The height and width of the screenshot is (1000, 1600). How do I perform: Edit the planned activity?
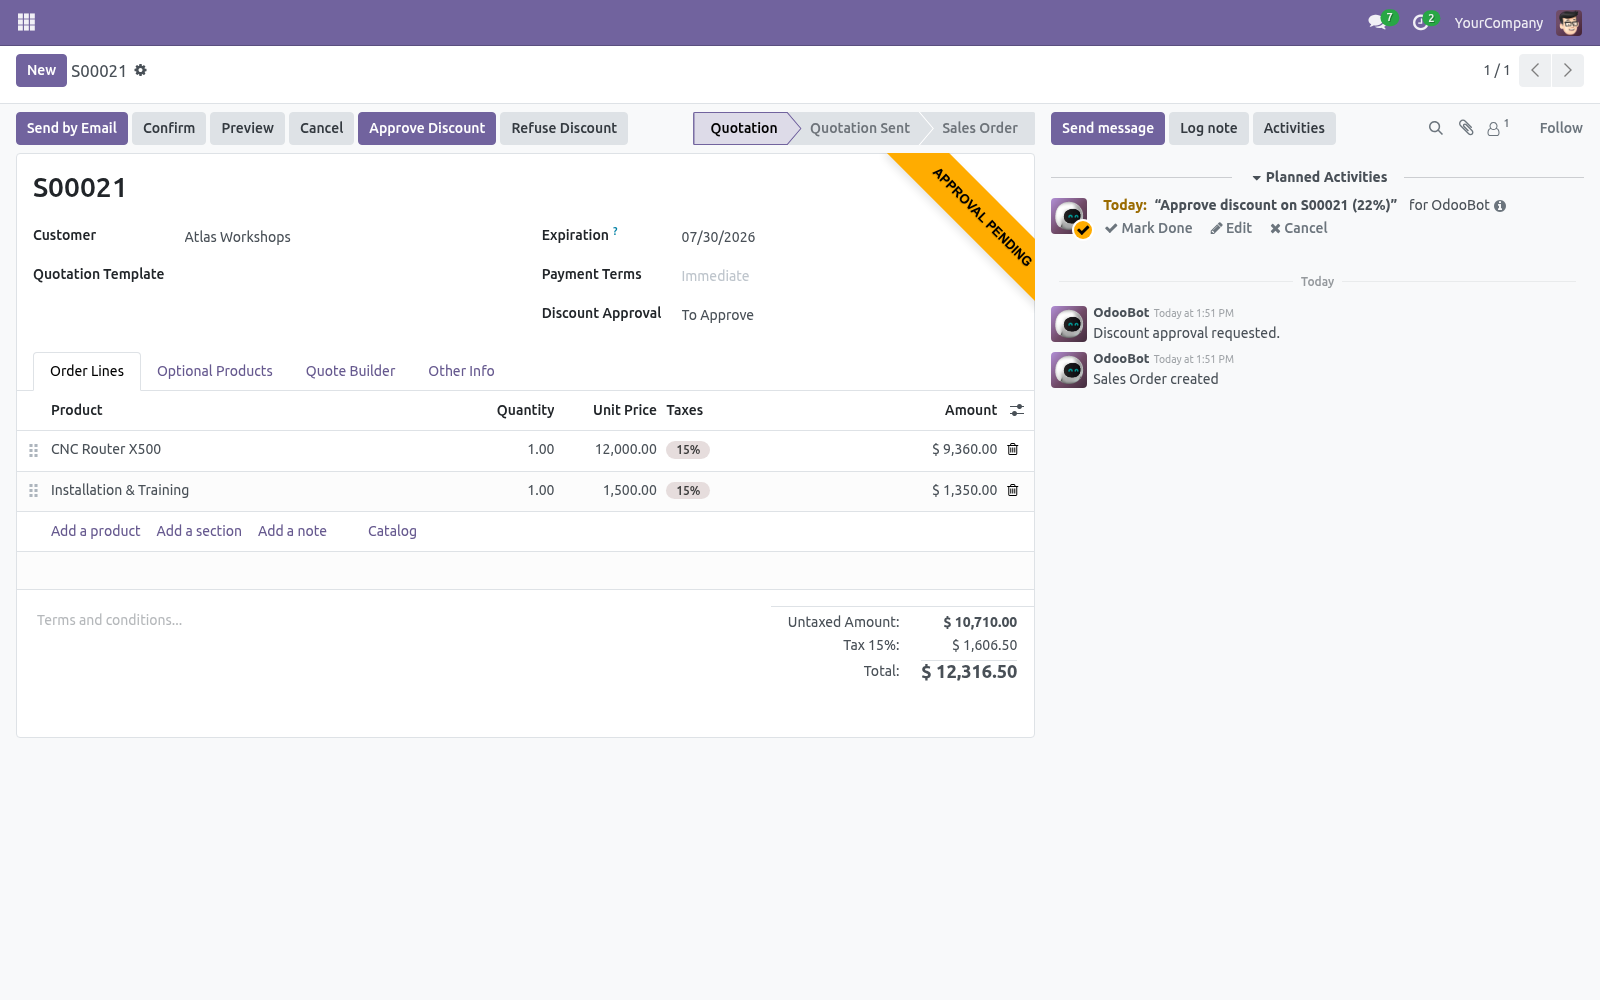point(1231,228)
